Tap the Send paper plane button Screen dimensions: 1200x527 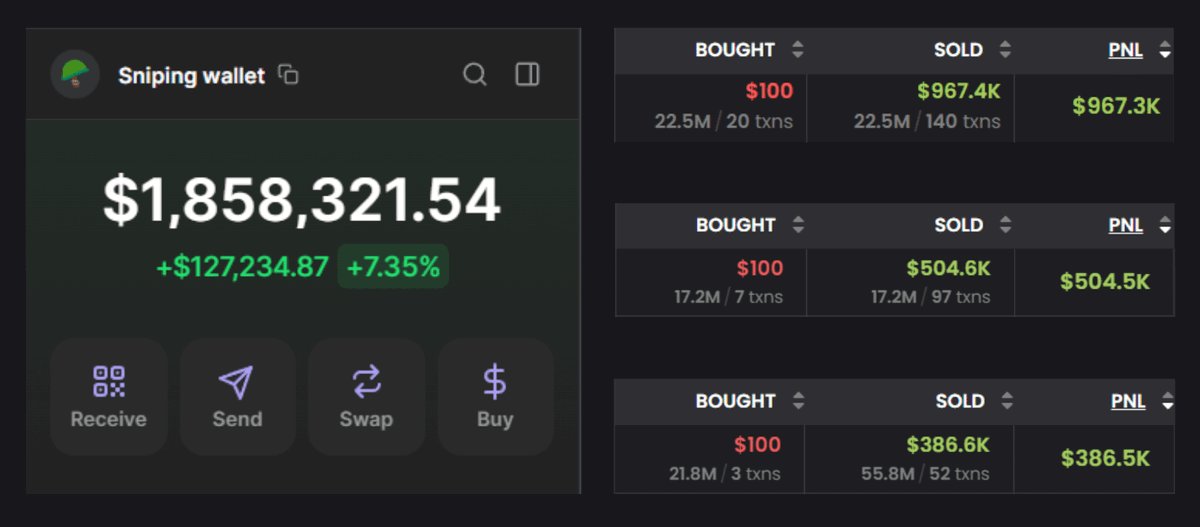(237, 397)
